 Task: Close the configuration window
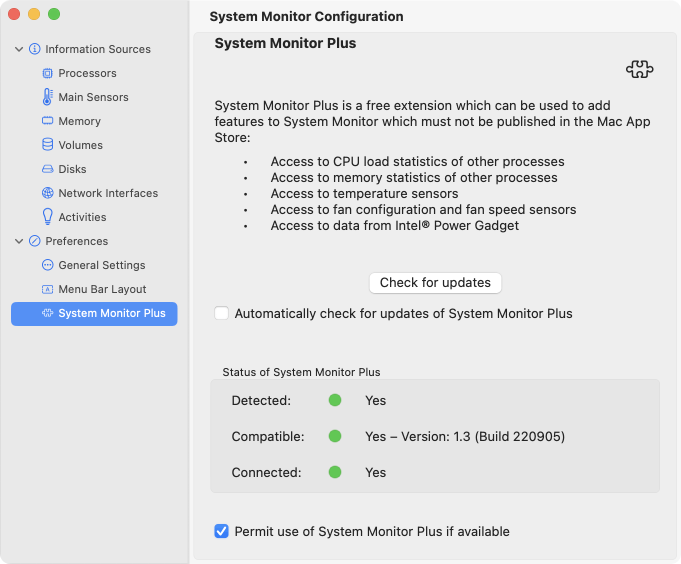[14, 14]
